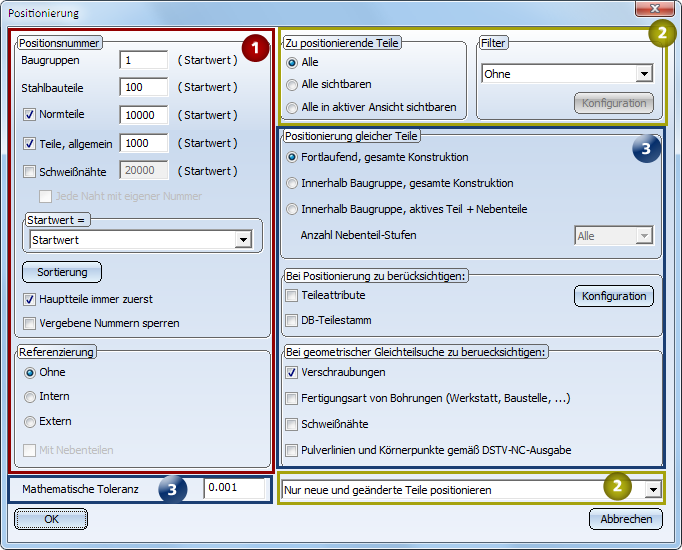The height and width of the screenshot is (550, 682).
Task: Click the Teile, allgemein value field
Action: click(144, 143)
